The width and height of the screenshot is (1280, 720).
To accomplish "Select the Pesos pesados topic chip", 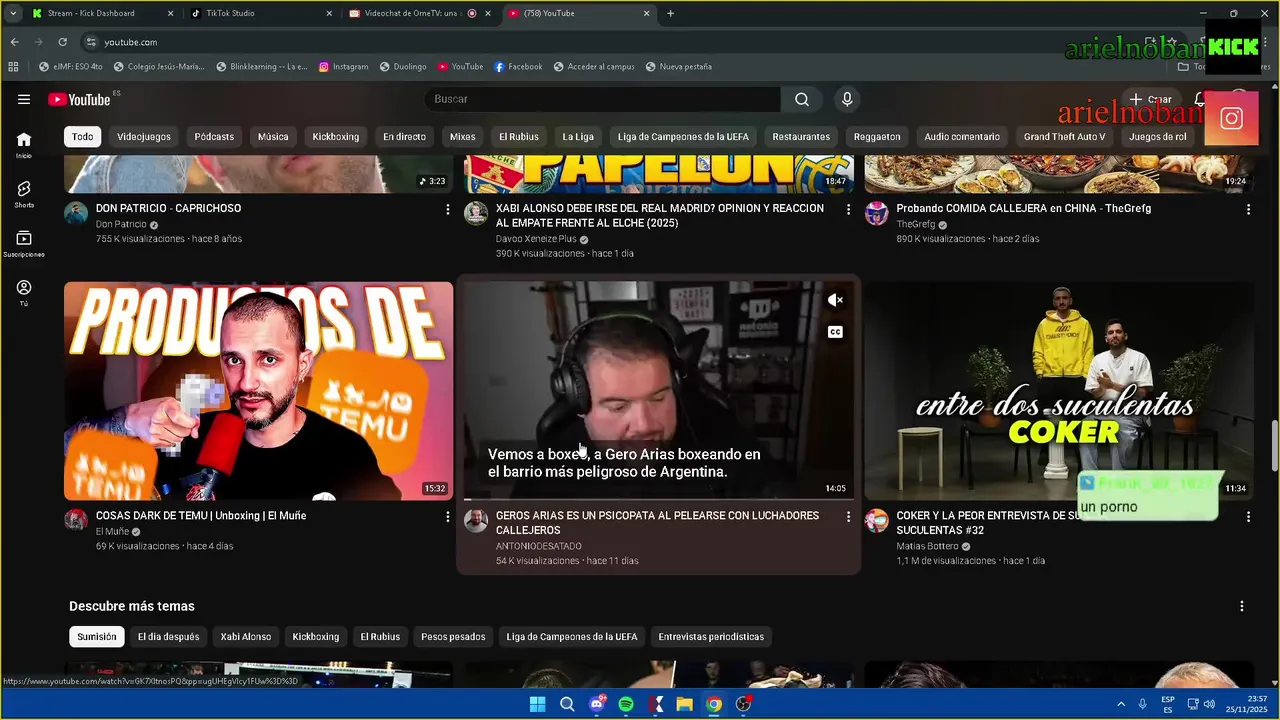I will tap(453, 637).
